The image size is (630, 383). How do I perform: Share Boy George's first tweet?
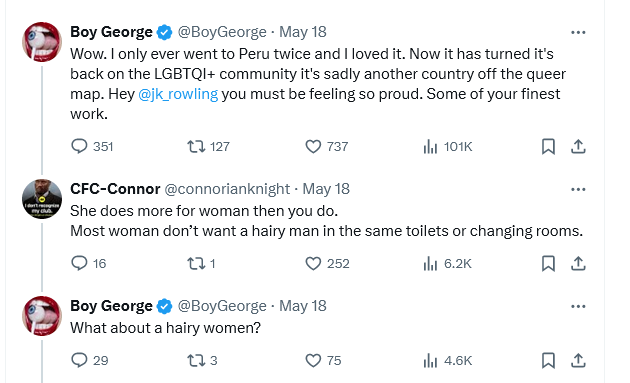[x=578, y=146]
